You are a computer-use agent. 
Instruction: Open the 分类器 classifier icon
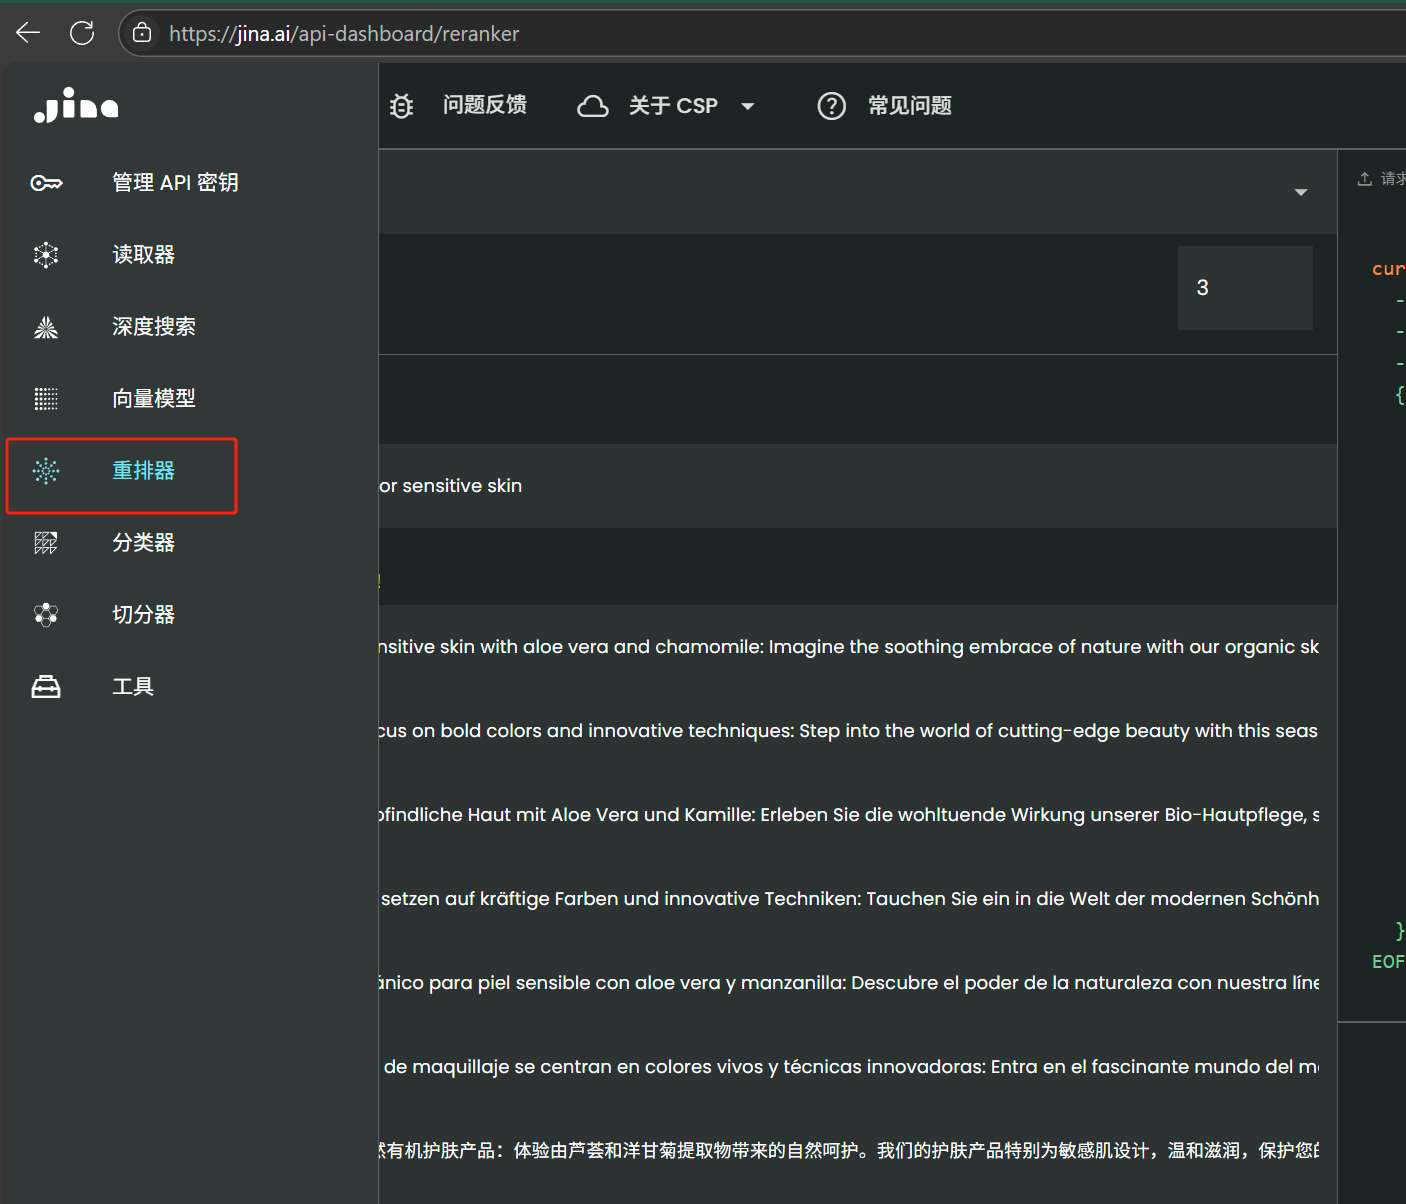tap(46, 543)
